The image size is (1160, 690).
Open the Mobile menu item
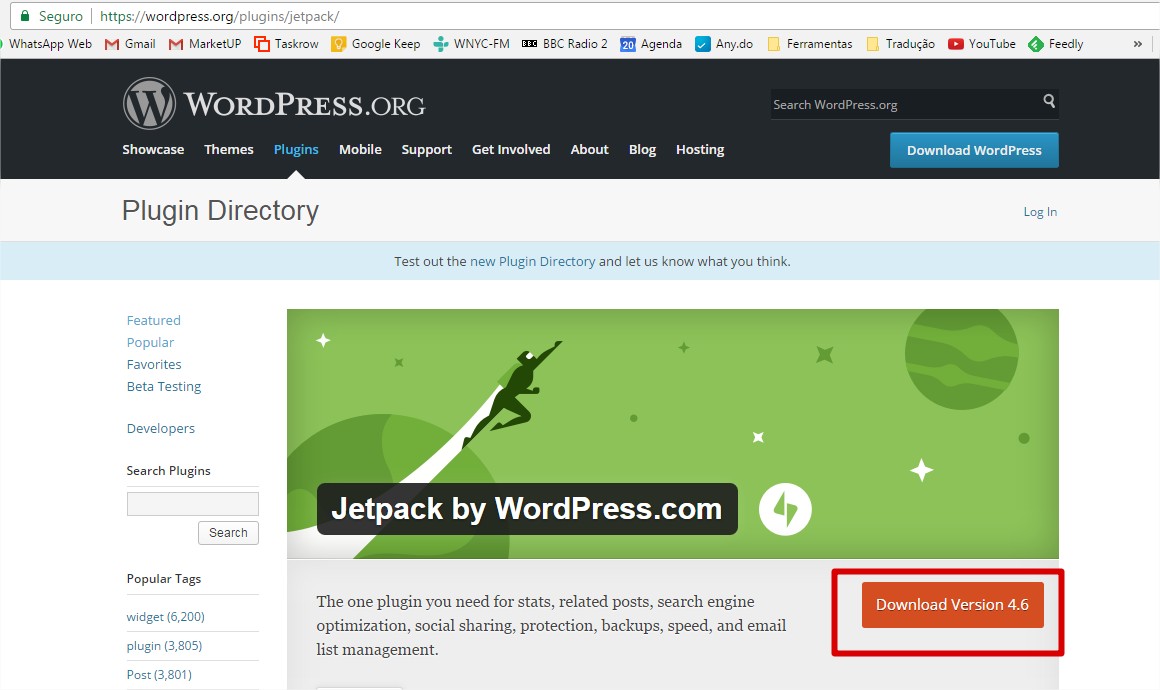pos(360,149)
